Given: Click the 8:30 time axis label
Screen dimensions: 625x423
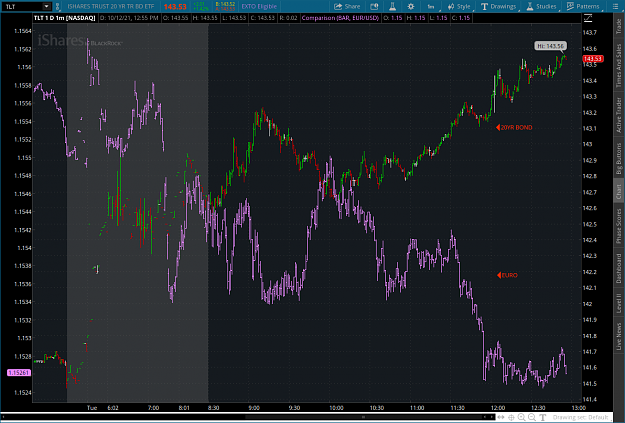Looking at the screenshot, I should click(213, 408).
